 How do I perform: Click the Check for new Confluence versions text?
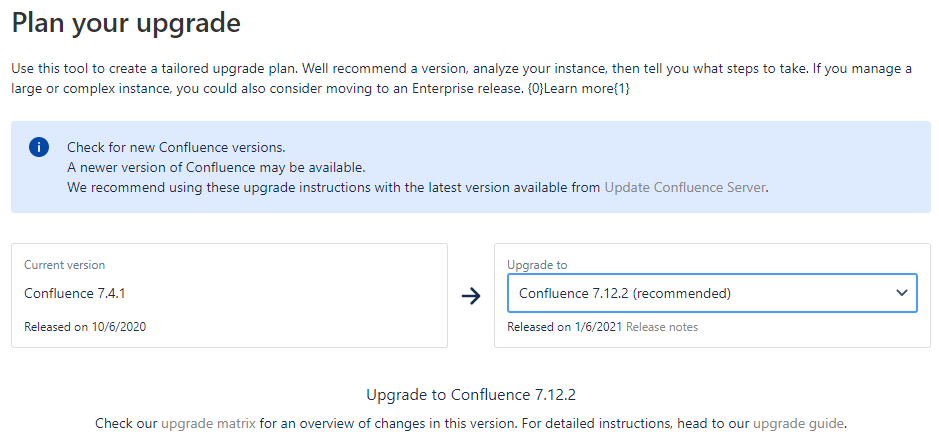click(176, 147)
